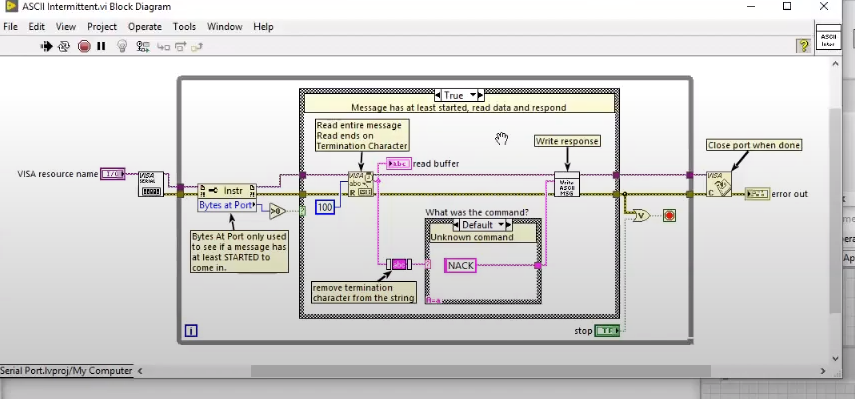This screenshot has height=399, width=855.
Task: Go to previous case of True structure
Action: (x=438, y=95)
